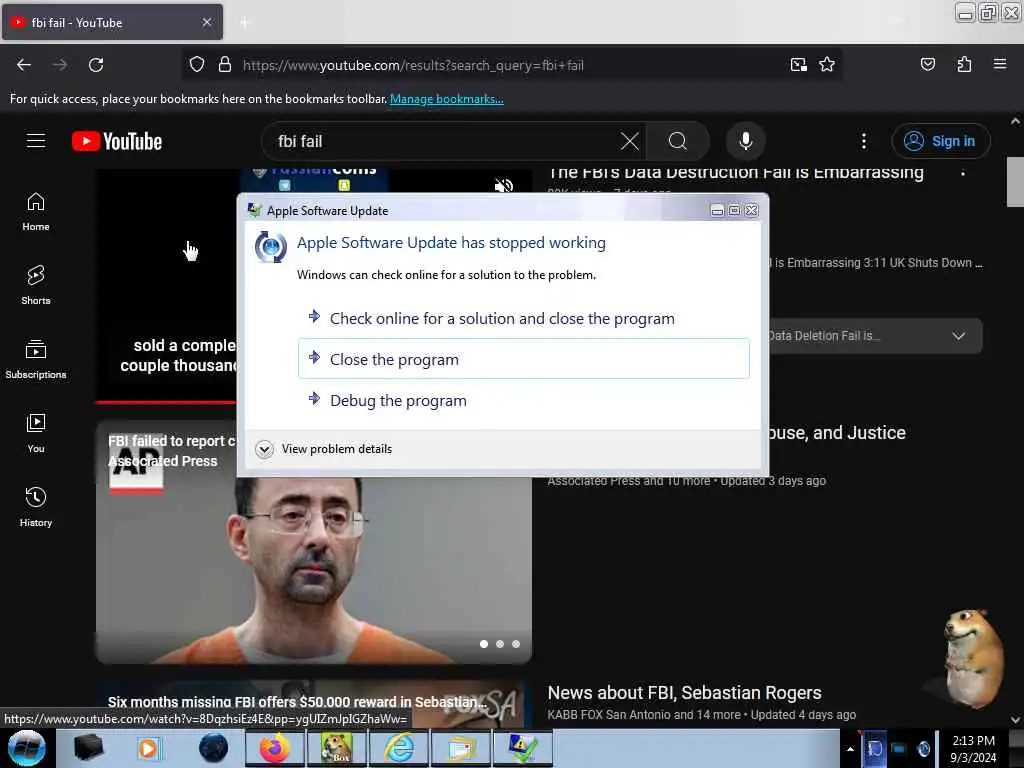The height and width of the screenshot is (768, 1024).
Task: Open video options dots beside Data Destruction title
Action: [963, 173]
